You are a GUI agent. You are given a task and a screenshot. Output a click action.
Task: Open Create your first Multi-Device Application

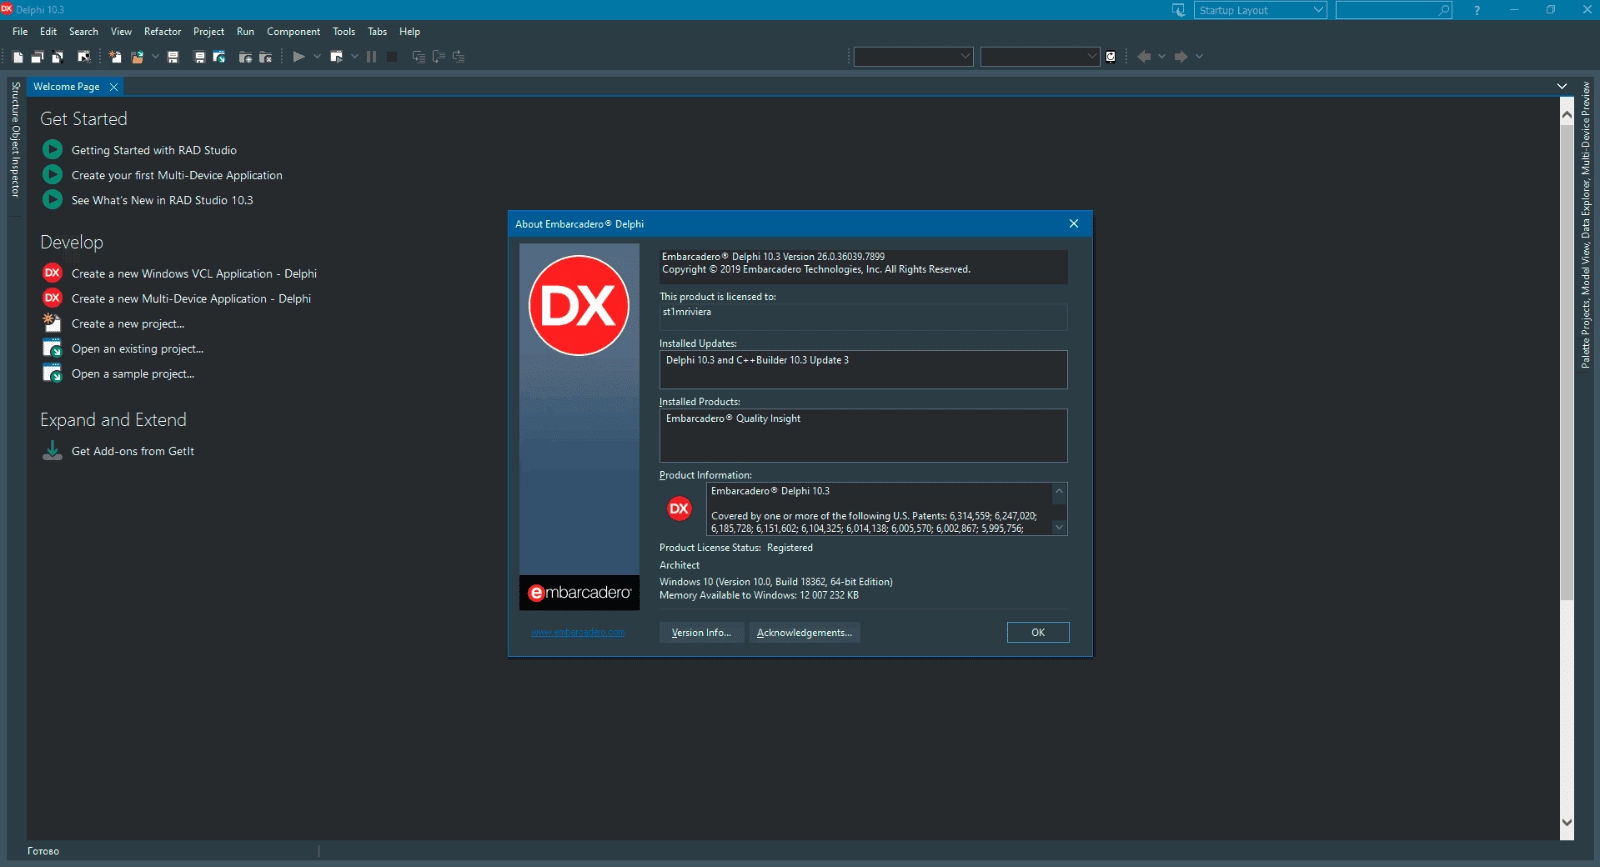click(177, 175)
